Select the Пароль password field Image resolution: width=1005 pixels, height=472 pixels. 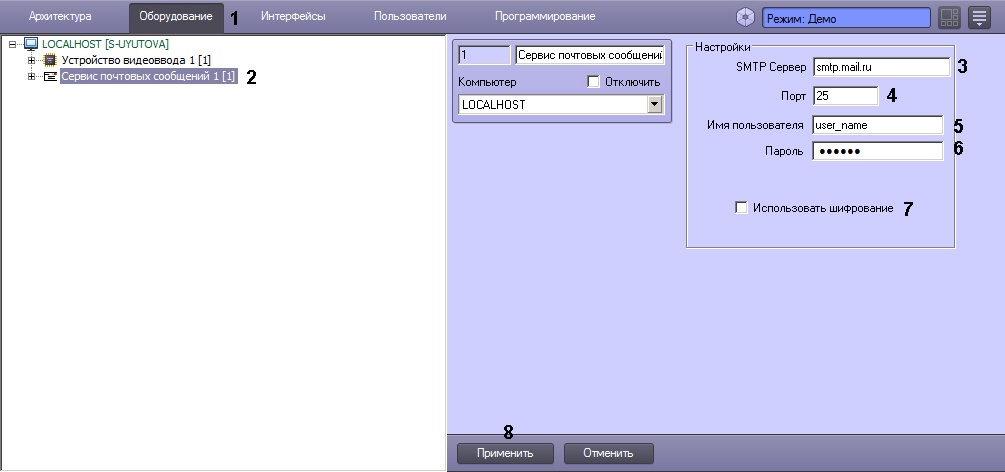(876, 151)
